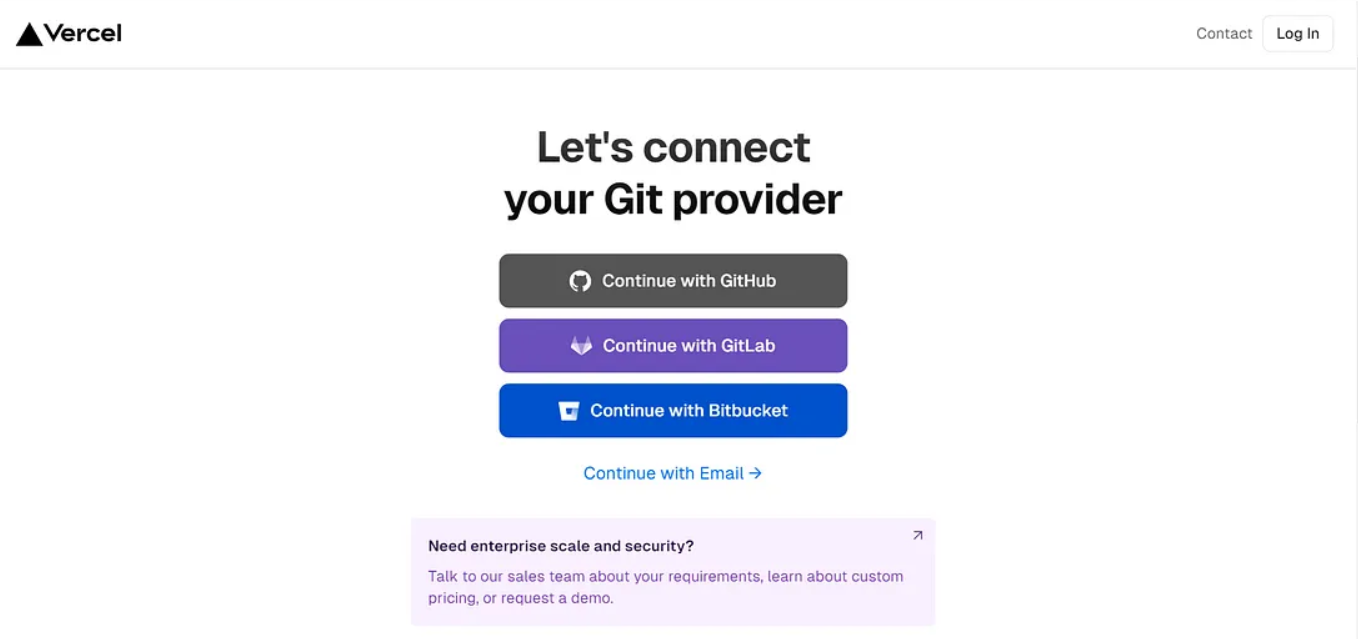Click the GitHub octocat icon
The image size is (1358, 639).
pos(580,281)
